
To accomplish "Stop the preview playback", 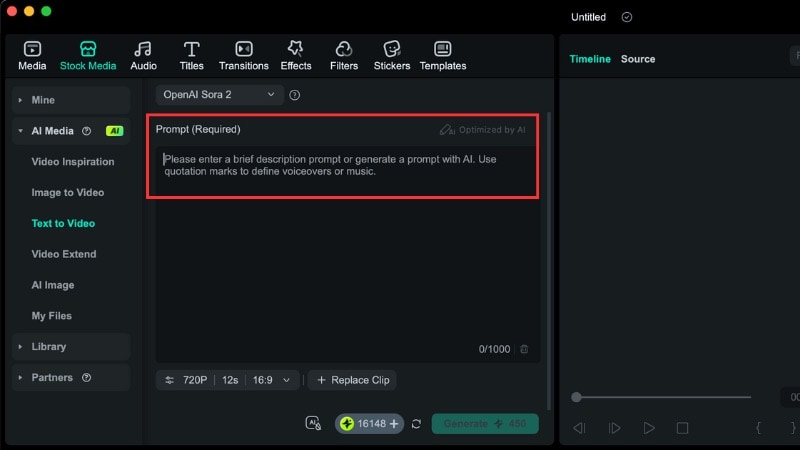I will coord(682,428).
